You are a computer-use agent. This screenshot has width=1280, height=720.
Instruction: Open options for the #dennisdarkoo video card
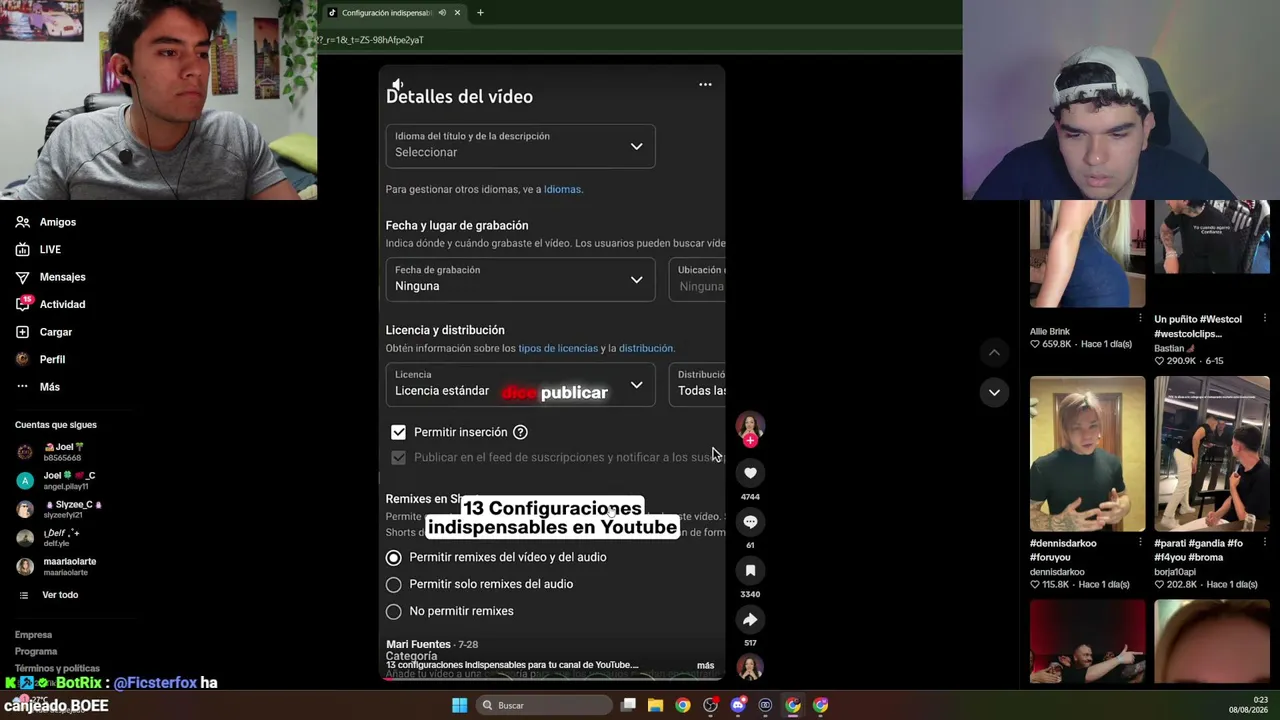(1140, 543)
